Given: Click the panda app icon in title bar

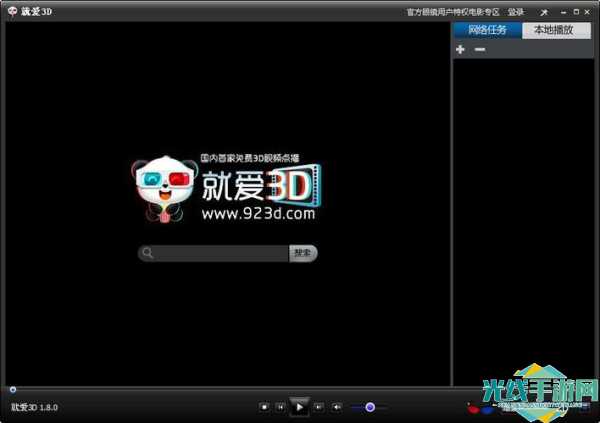Looking at the screenshot, I should (x=12, y=11).
